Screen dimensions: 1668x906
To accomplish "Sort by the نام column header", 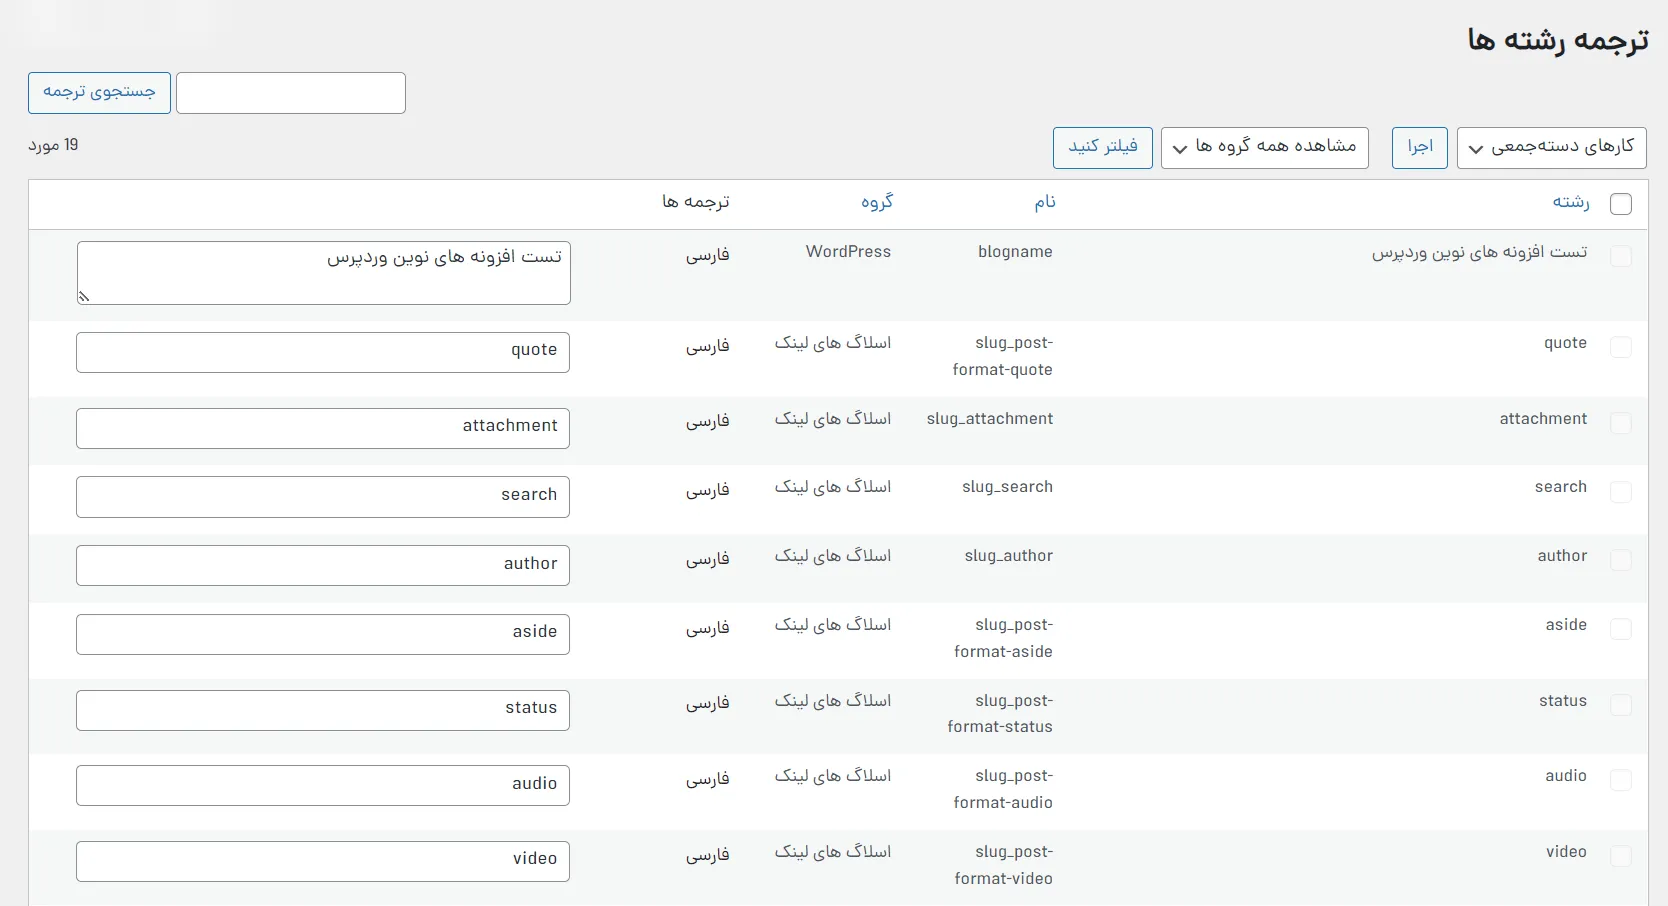I will point(1045,203).
